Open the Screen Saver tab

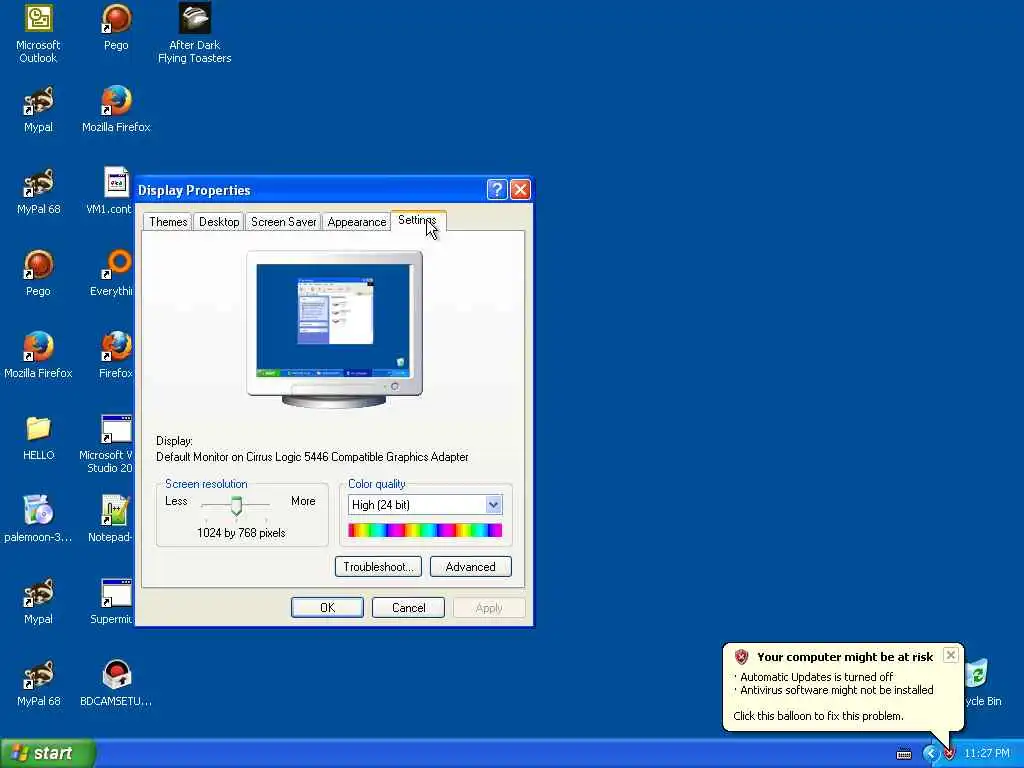tap(283, 222)
